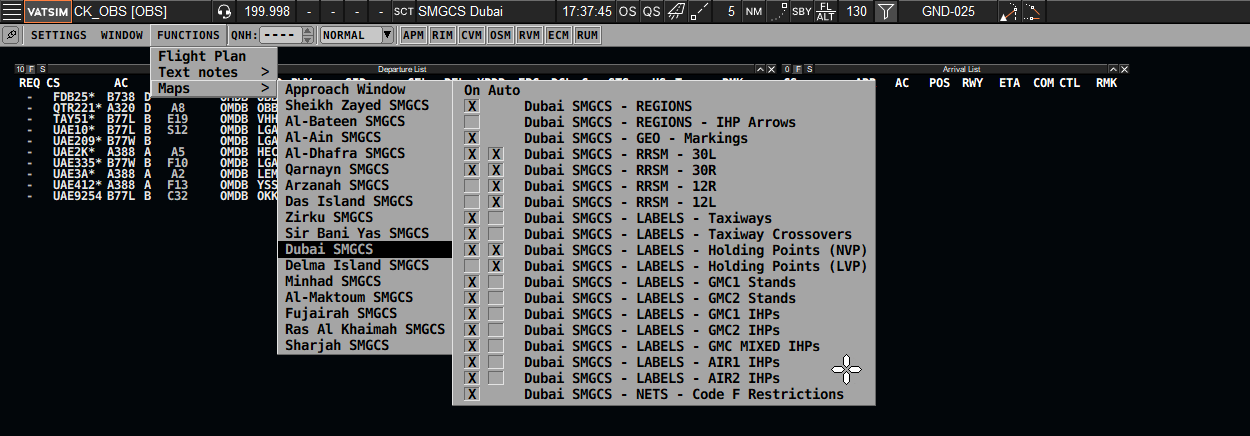1250x436 pixels.
Task: Toggle the OSM toolbar button
Action: pyautogui.click(x=500, y=35)
